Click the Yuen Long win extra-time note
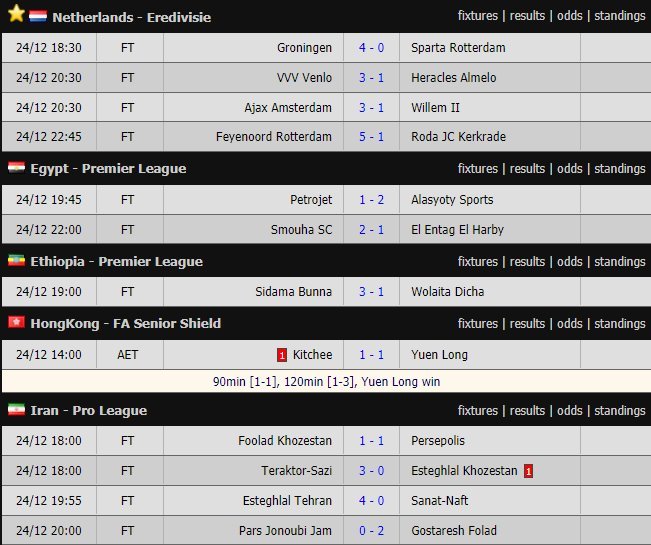The height and width of the screenshot is (545, 651). 326,382
